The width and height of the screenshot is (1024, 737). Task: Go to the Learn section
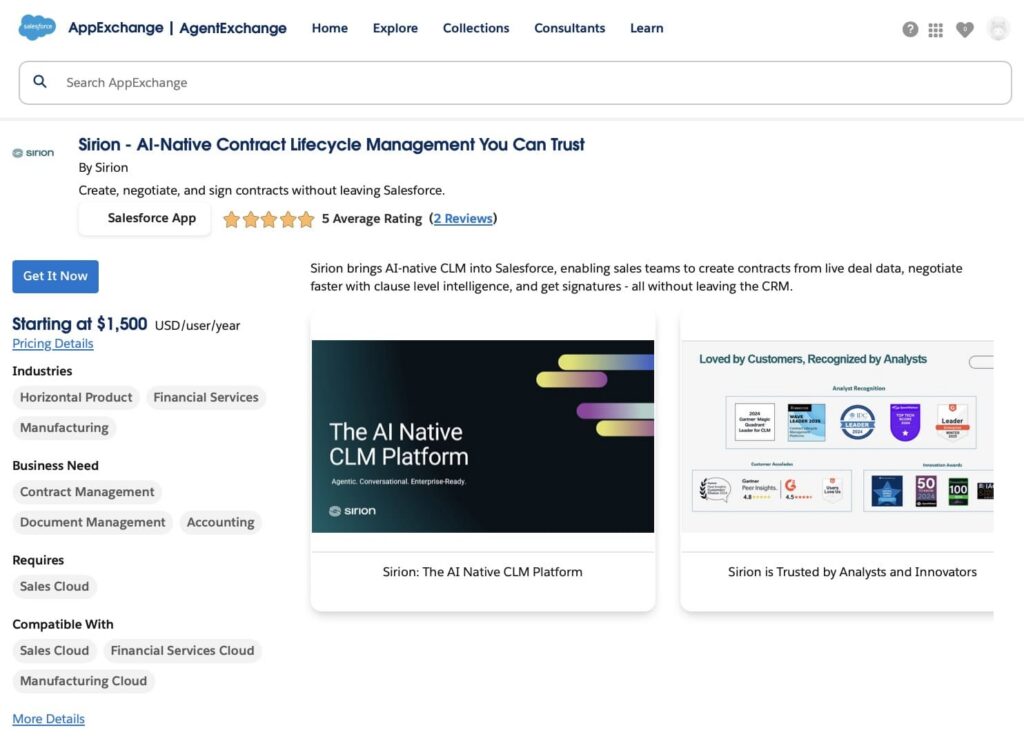click(646, 28)
